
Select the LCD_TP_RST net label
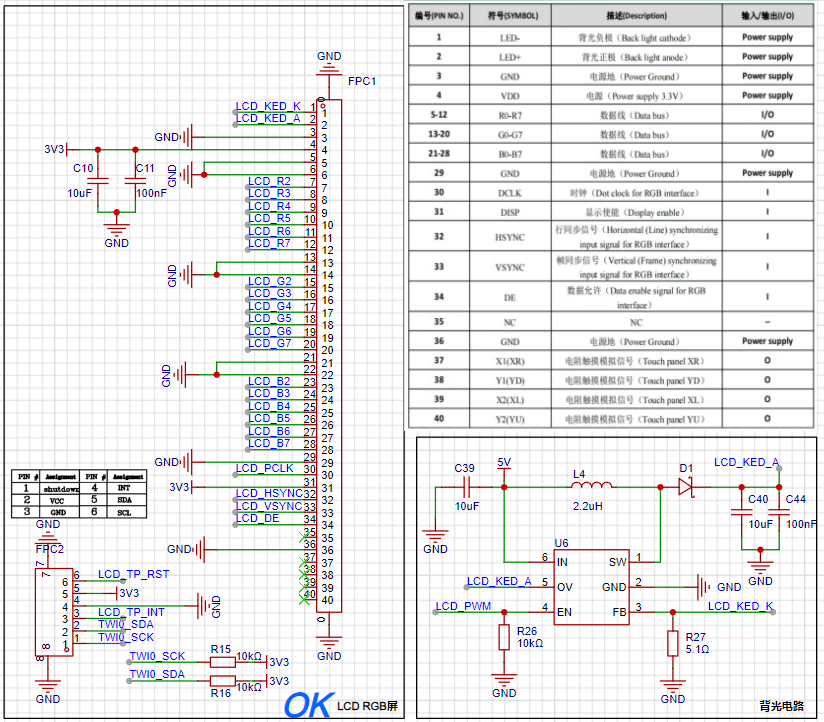(133, 574)
